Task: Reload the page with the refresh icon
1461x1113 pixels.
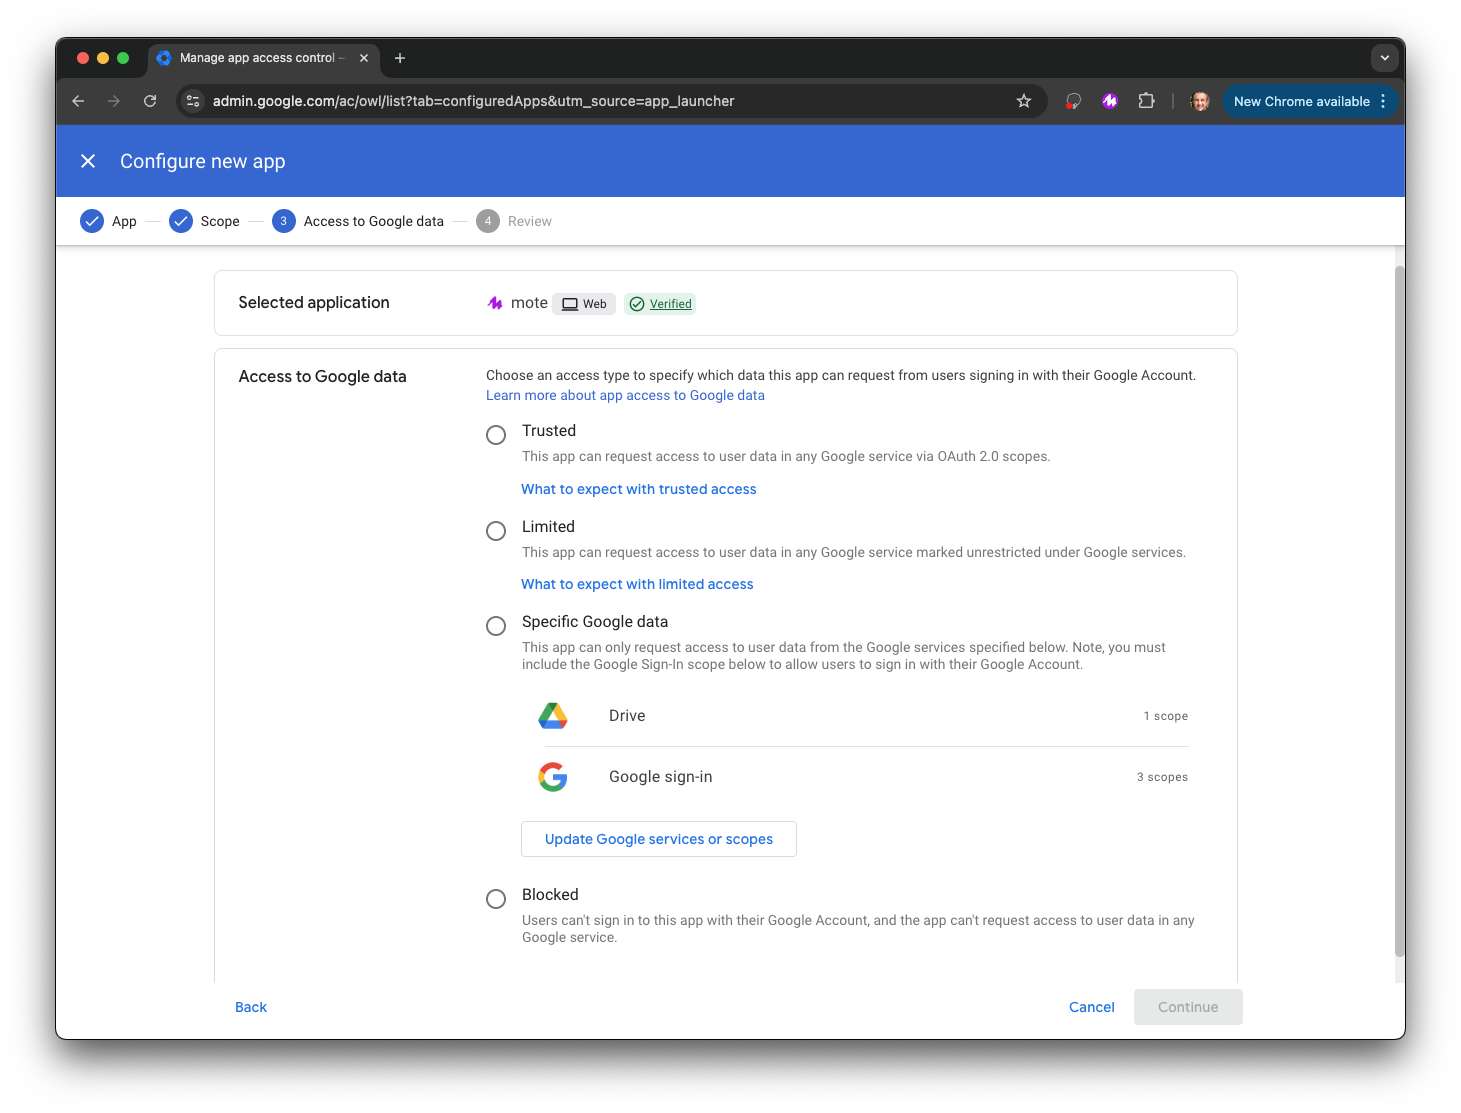Action: 150,101
